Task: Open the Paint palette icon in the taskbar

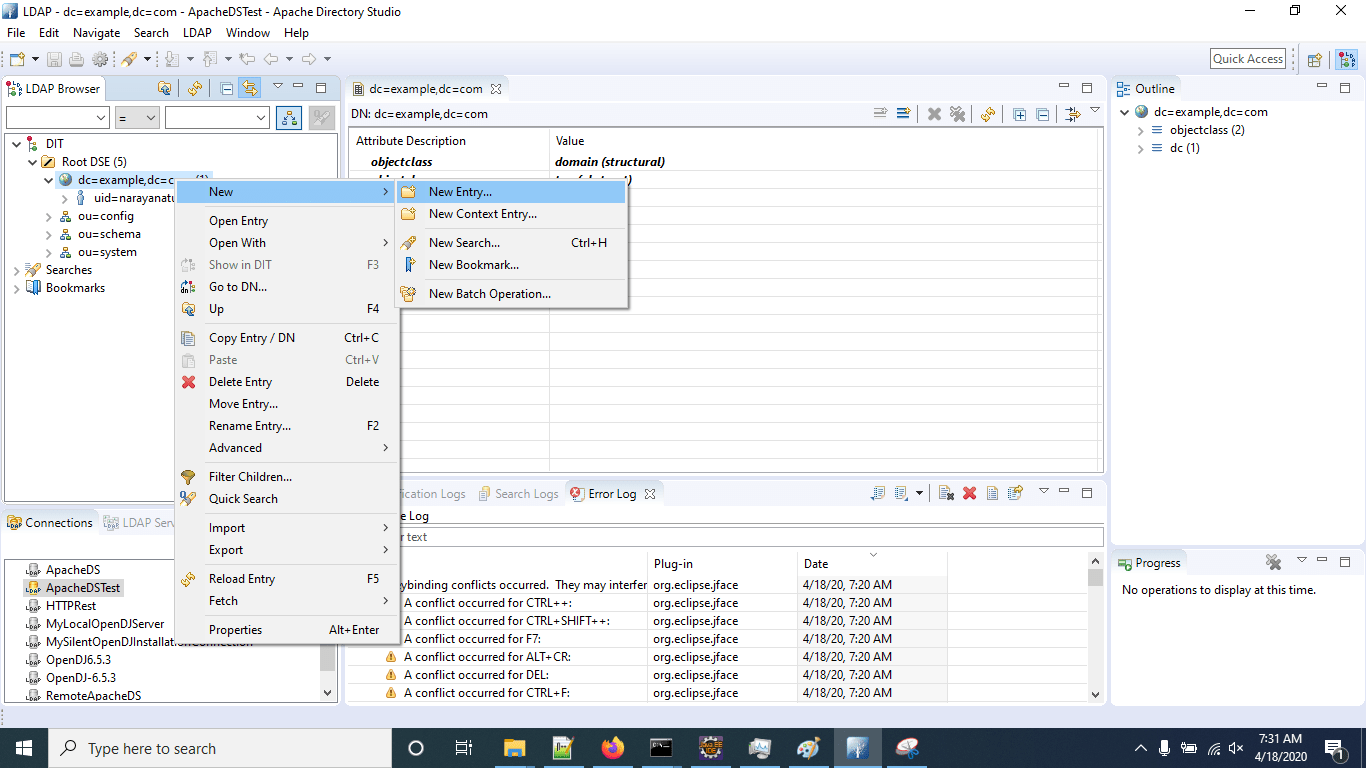Action: click(808, 748)
